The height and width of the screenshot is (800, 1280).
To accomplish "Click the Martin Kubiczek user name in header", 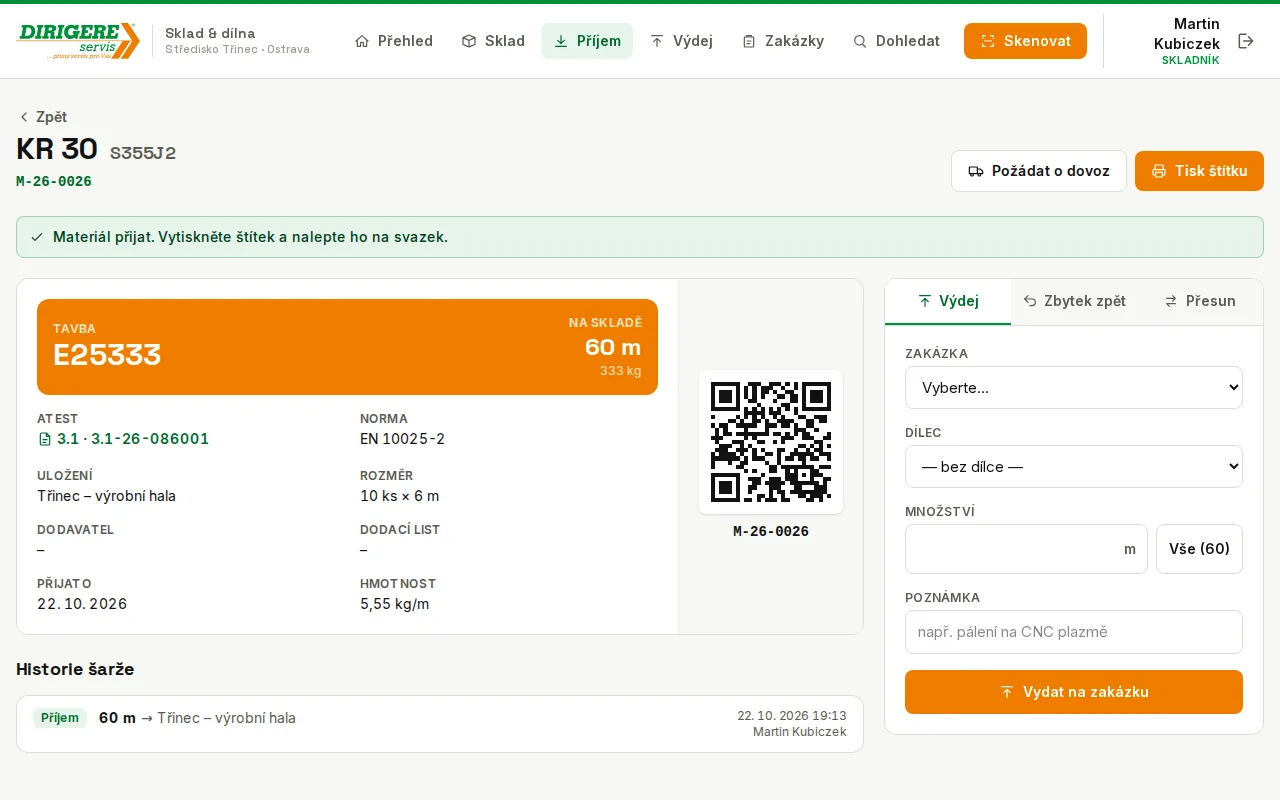I will (1187, 34).
